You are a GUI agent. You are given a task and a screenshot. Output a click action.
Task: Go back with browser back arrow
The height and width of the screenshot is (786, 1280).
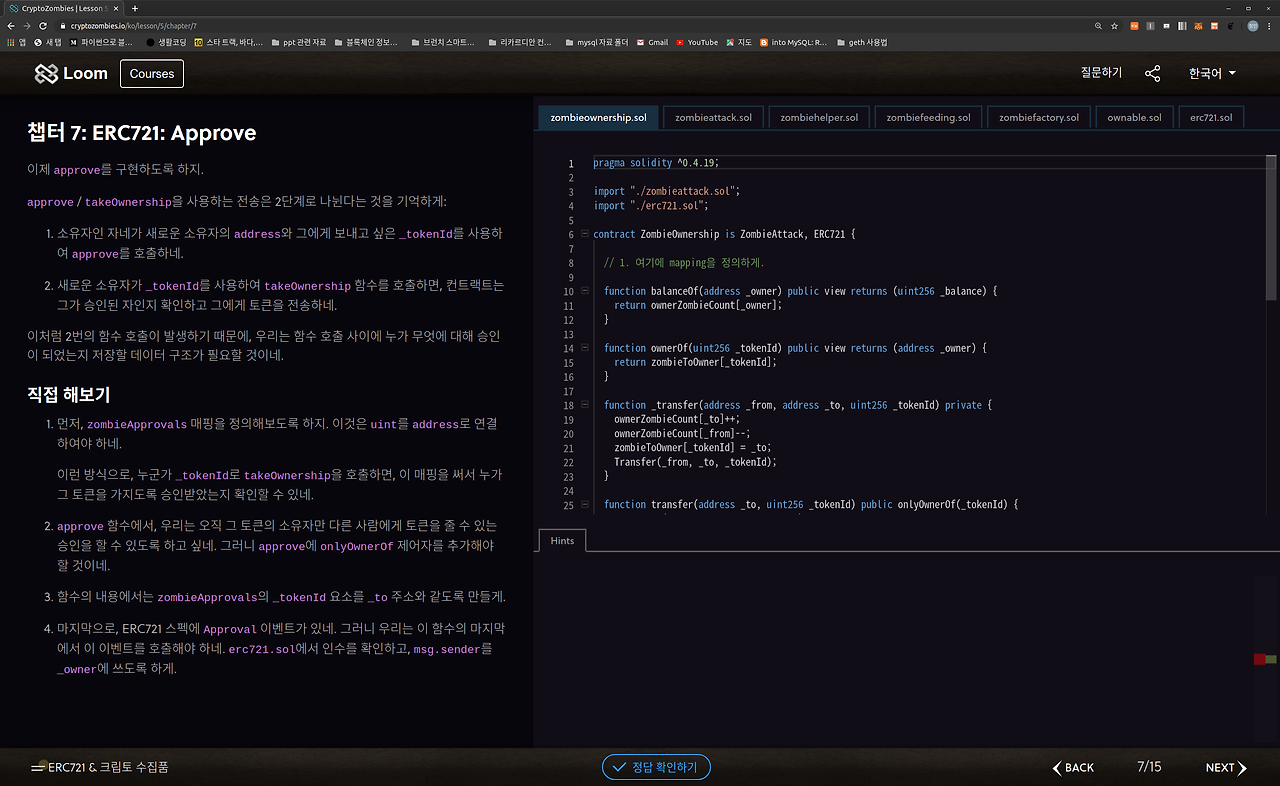click(11, 25)
